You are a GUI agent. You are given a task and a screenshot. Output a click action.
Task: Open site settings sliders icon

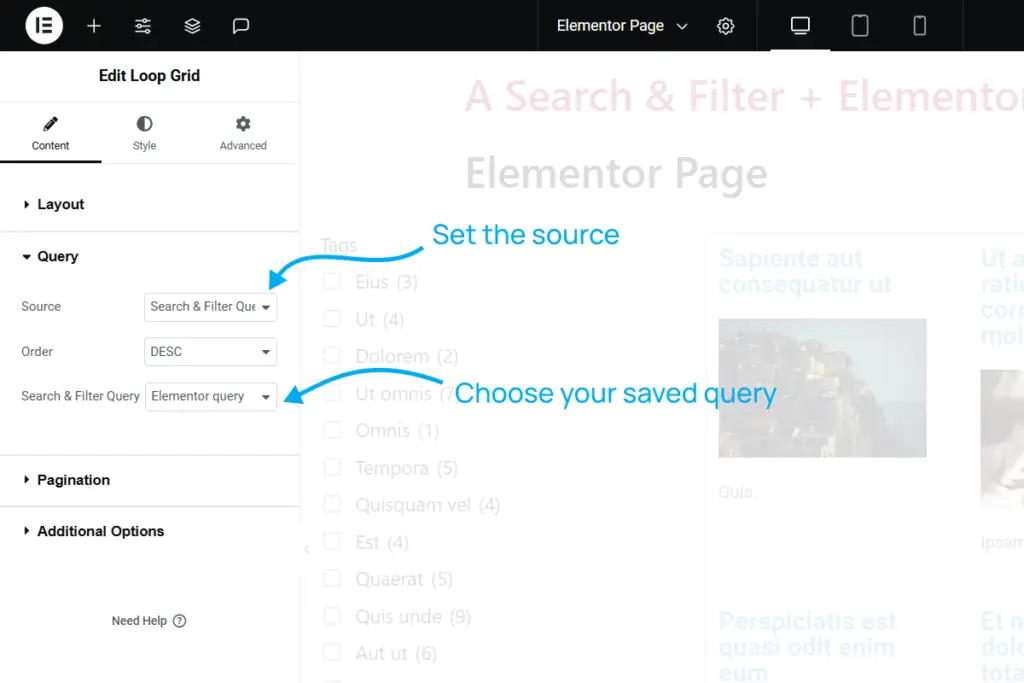143,25
